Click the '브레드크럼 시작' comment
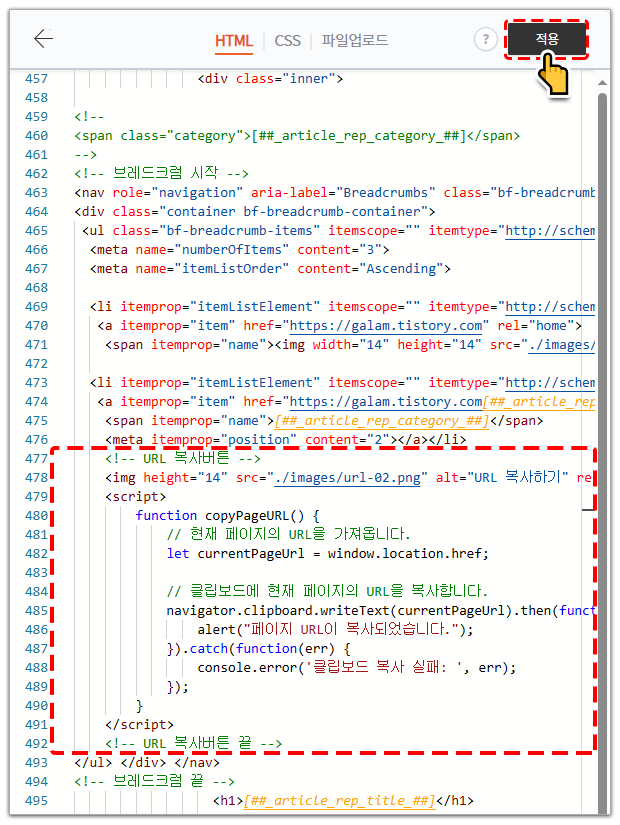This screenshot has width=620, height=825. [161, 174]
